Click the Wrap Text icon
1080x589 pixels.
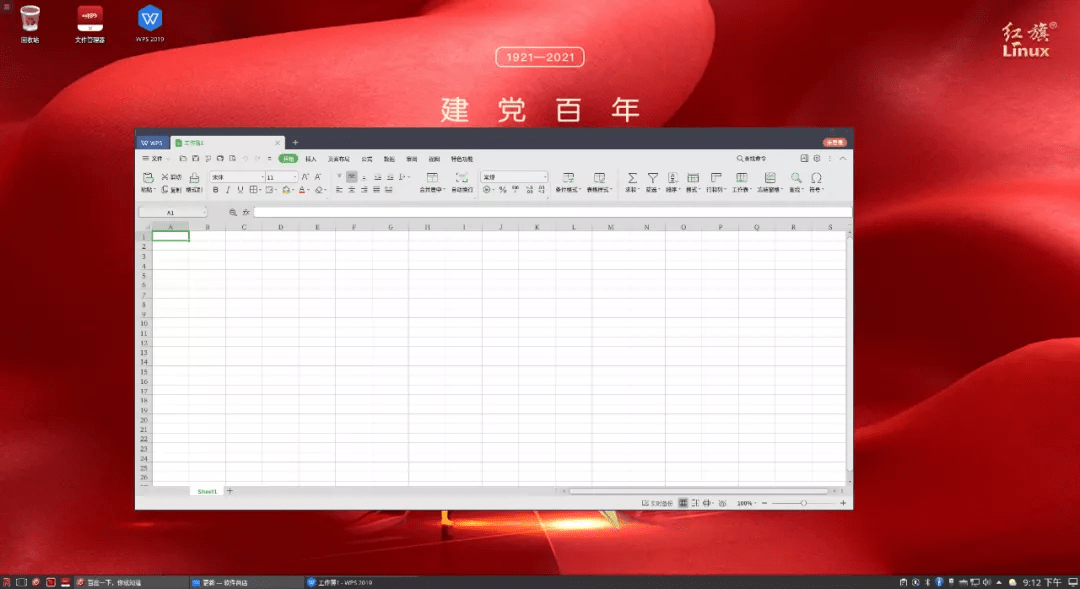click(461, 178)
